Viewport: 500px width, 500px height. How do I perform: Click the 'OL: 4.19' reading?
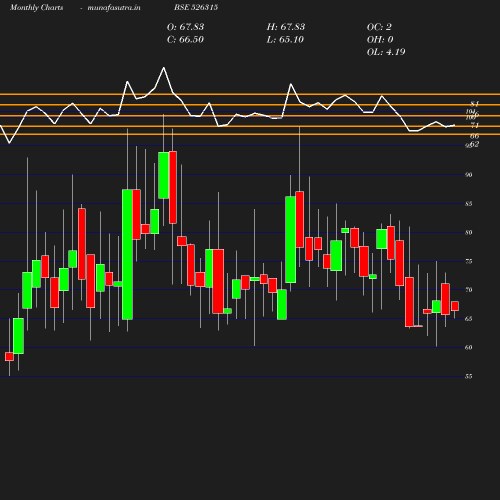coord(386,52)
